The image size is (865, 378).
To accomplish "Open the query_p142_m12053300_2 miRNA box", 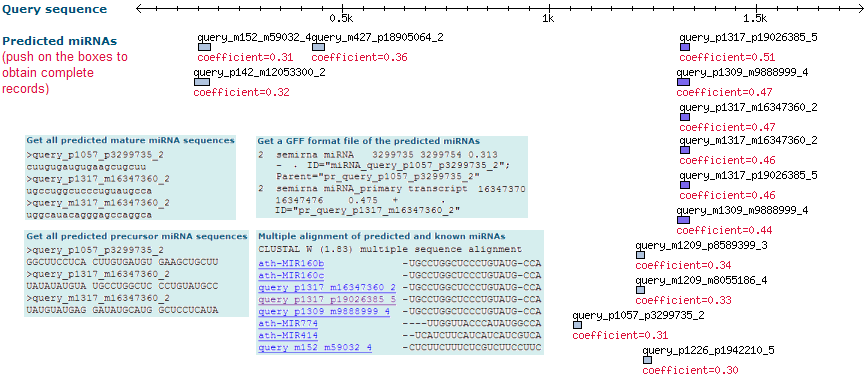I will tap(202, 82).
